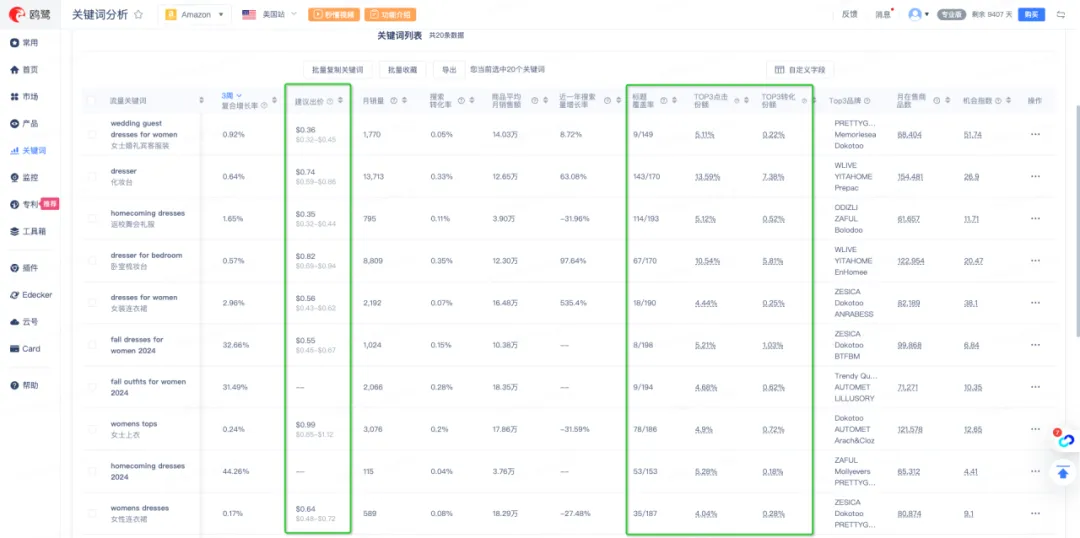The image size is (1080, 538).
Task: Go to 首页 in the sidebar
Action: (x=25, y=70)
